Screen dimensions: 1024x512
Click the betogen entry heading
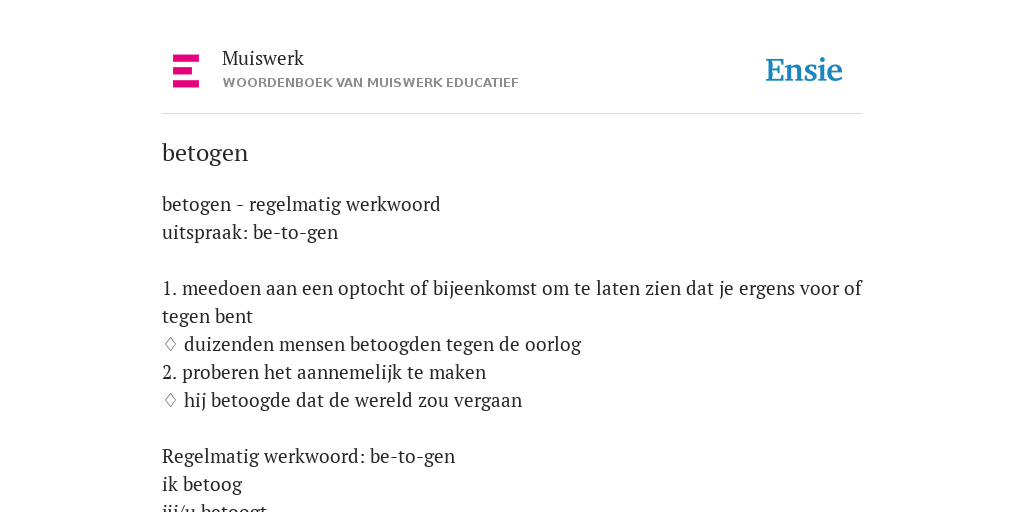coord(205,153)
